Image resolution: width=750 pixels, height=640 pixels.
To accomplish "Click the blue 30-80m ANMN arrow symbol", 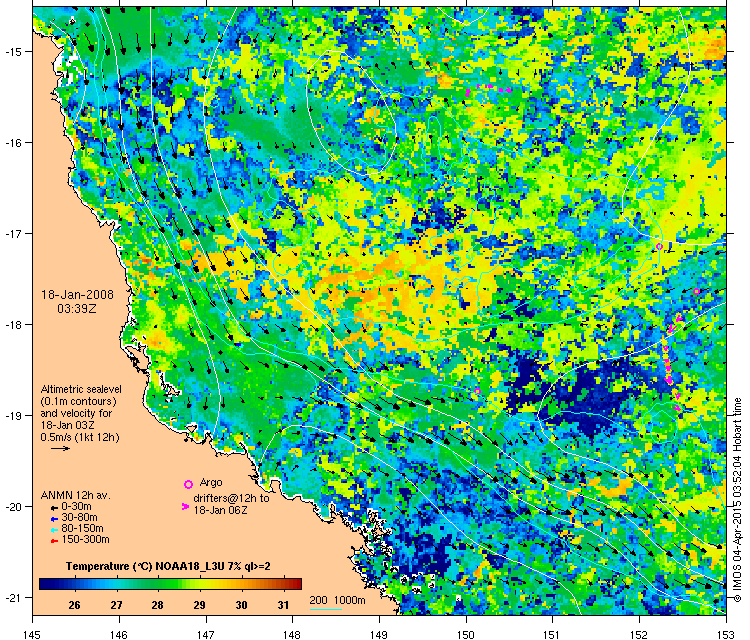I will pos(55,519).
